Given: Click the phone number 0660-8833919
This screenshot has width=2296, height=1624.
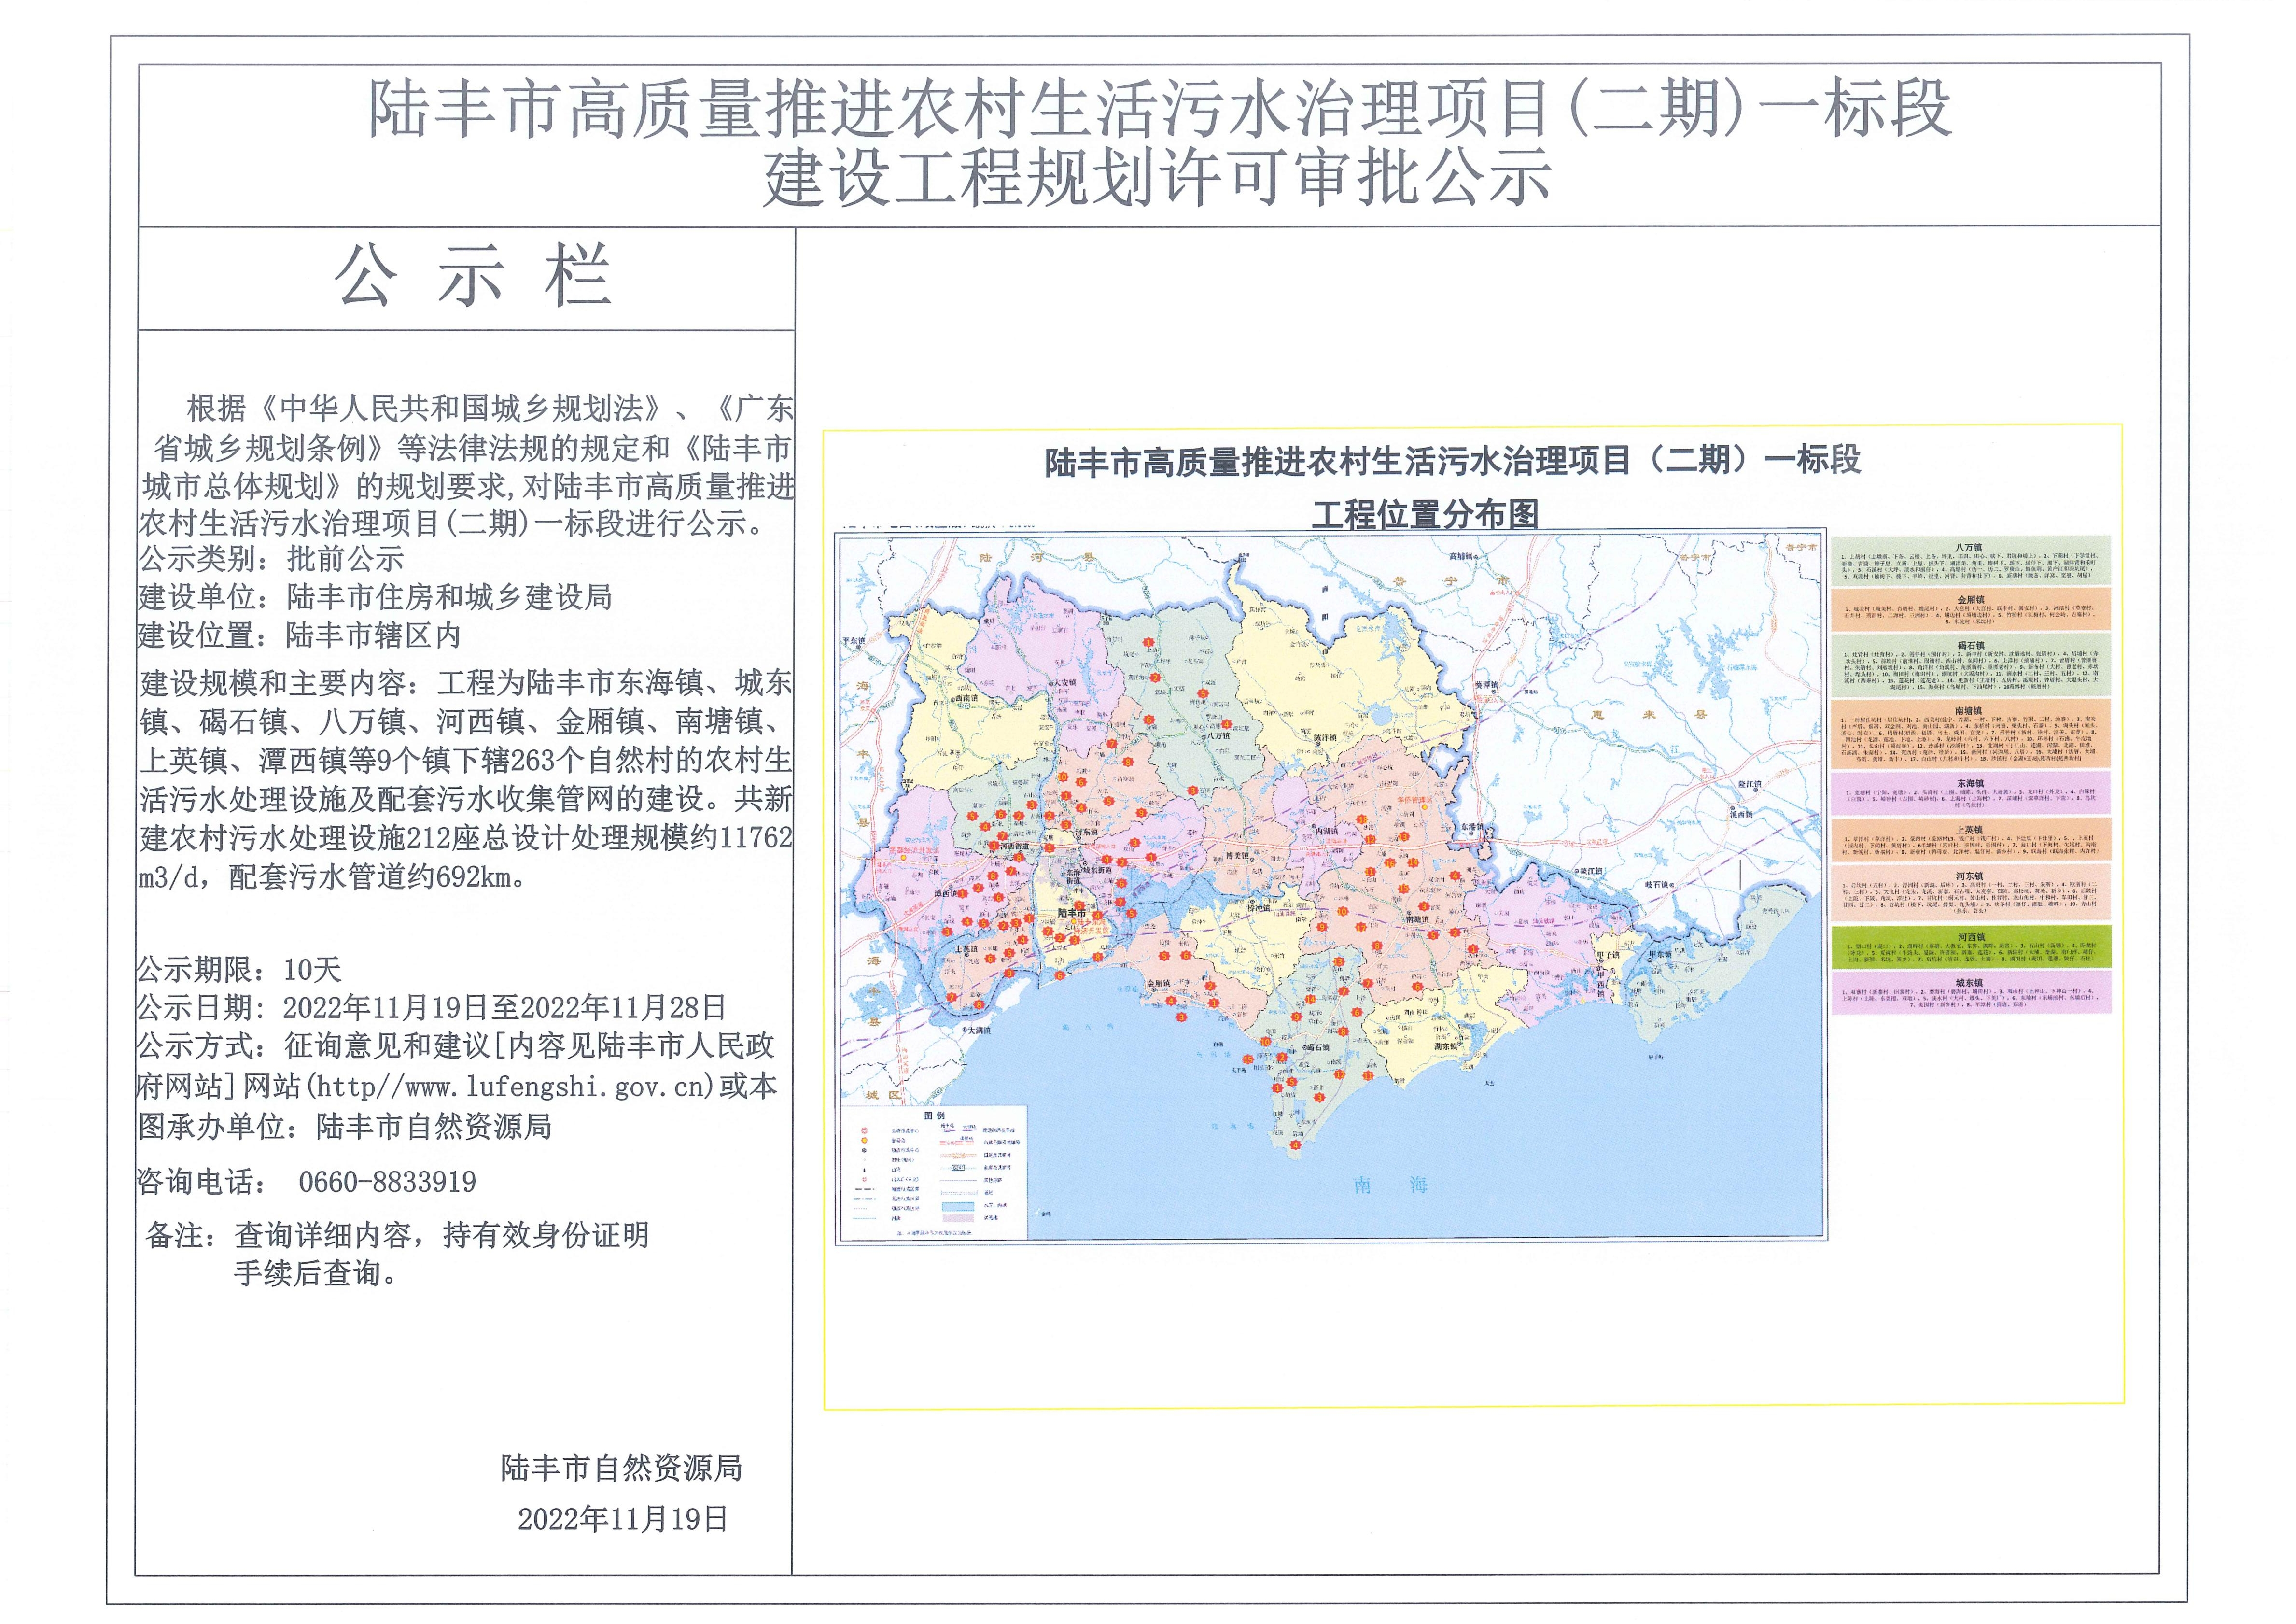Looking at the screenshot, I should pos(387,1182).
